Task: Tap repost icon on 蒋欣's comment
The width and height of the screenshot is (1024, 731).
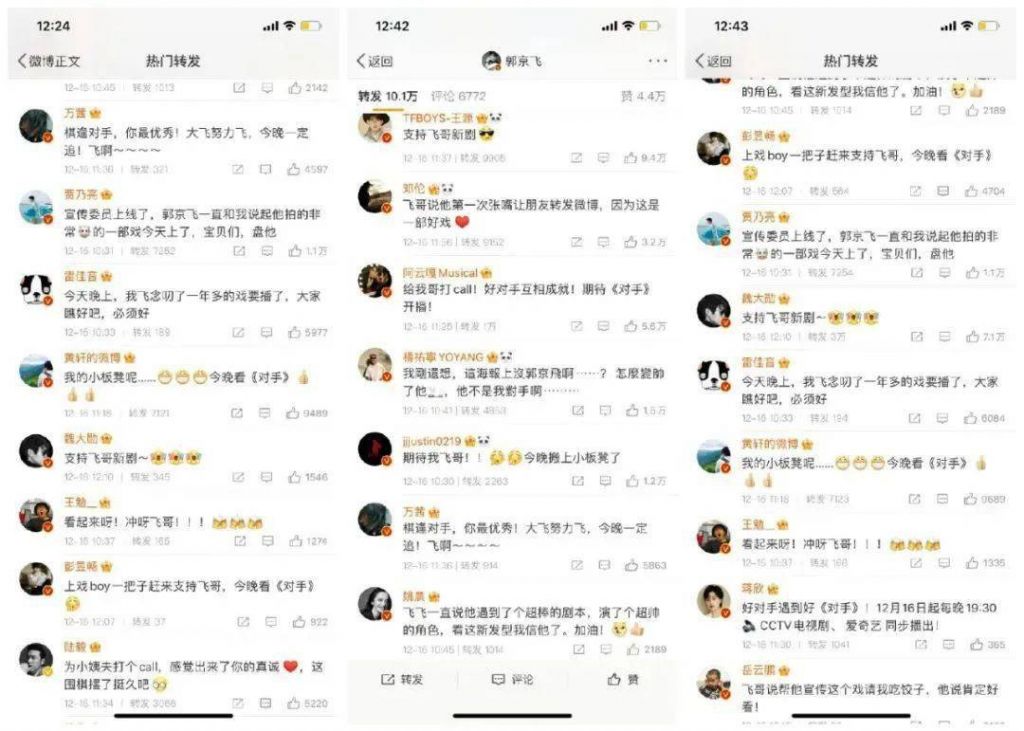Action: pyautogui.click(x=921, y=645)
